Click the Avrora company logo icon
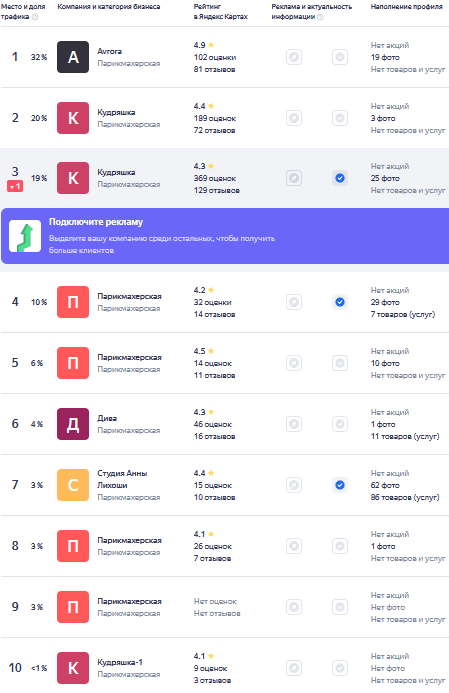Viewport: 449px width, 693px height. [x=73, y=57]
